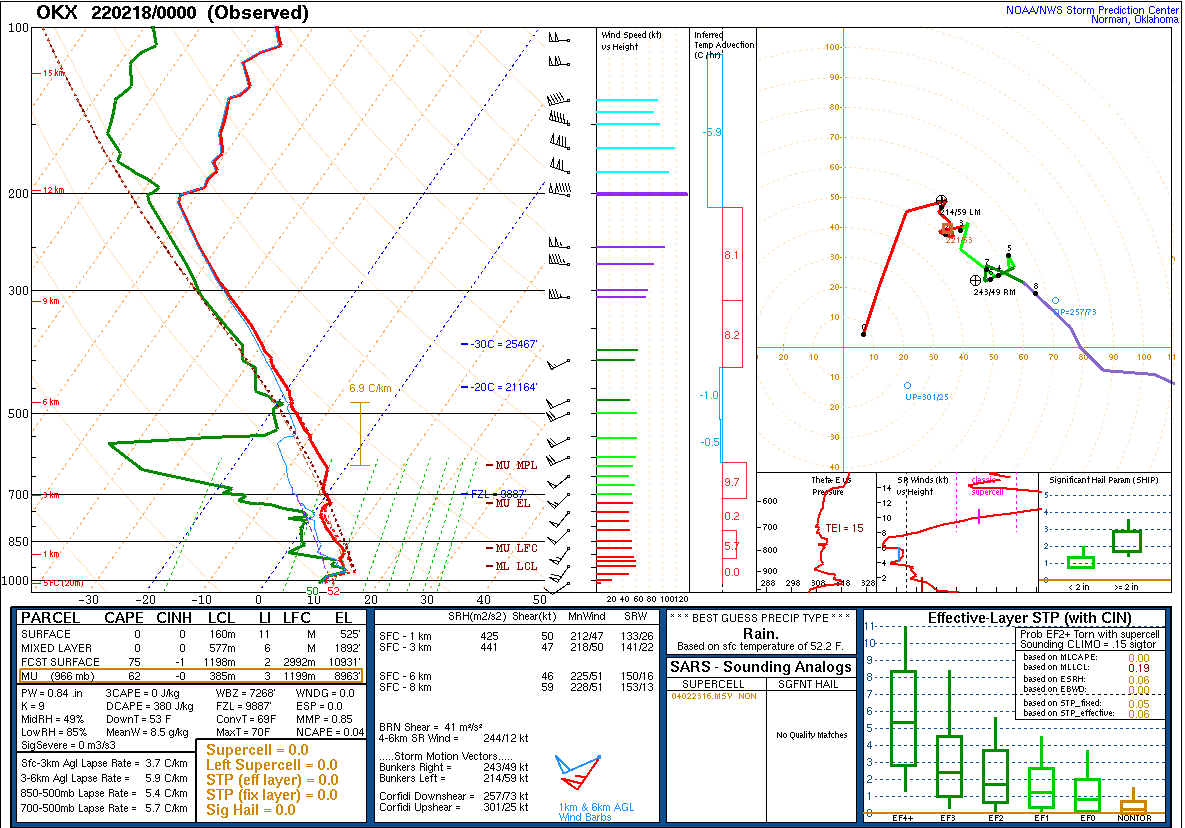The width and height of the screenshot is (1185, 828).
Task: Click the 'BEST GUESS PRECIP TYPE' heading
Action: pyautogui.click(x=760, y=618)
